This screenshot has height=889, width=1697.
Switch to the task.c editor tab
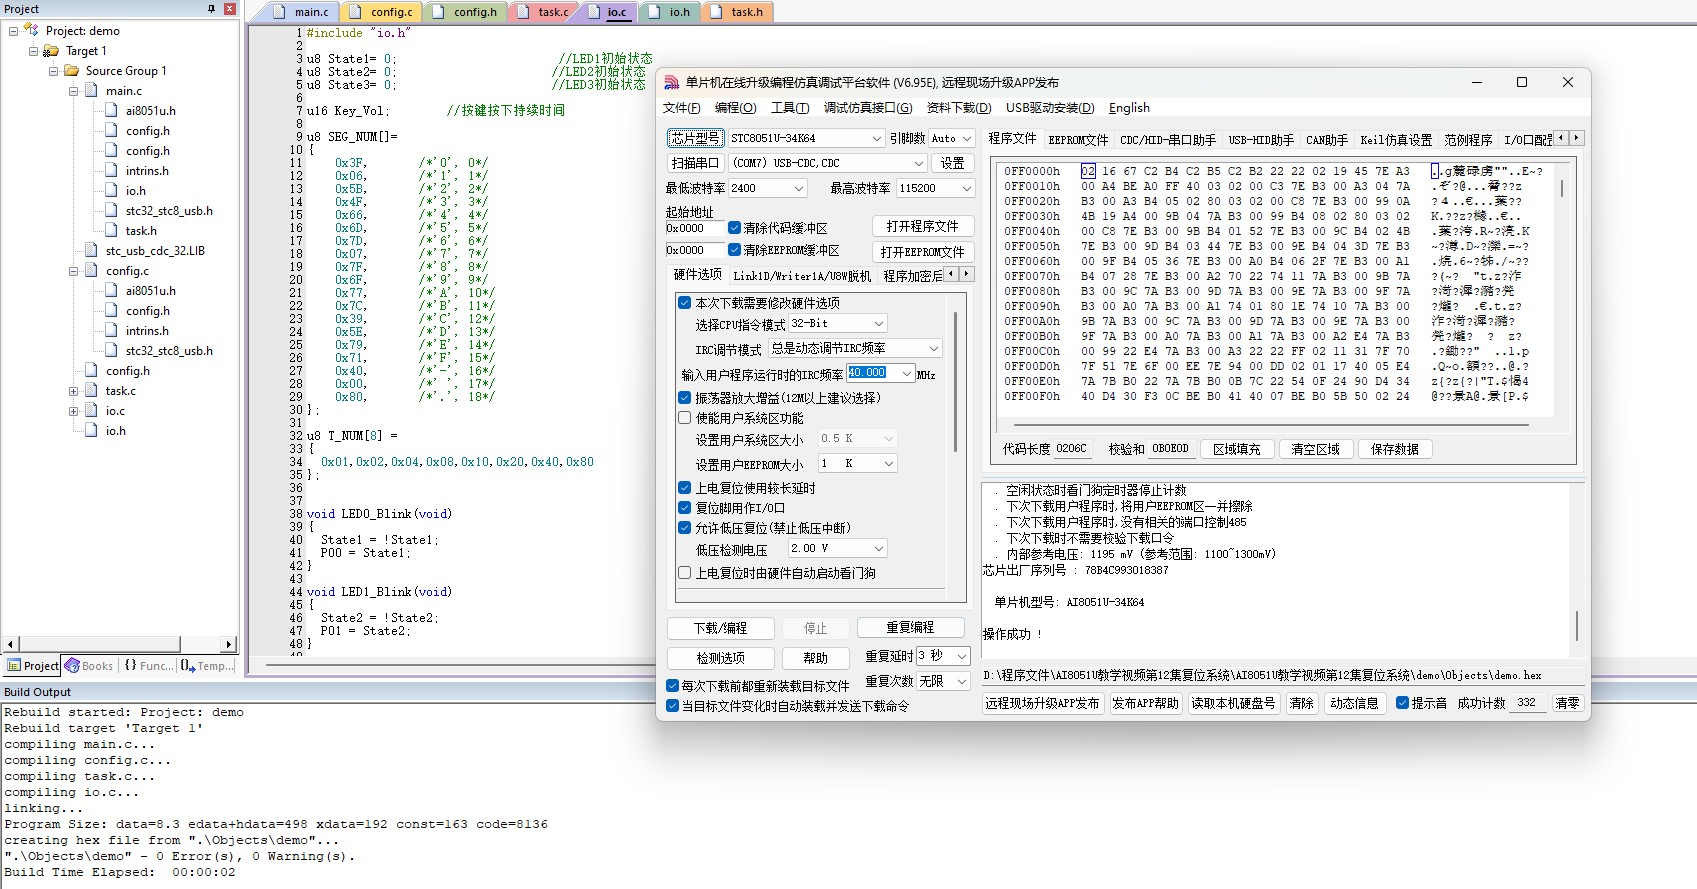point(547,12)
